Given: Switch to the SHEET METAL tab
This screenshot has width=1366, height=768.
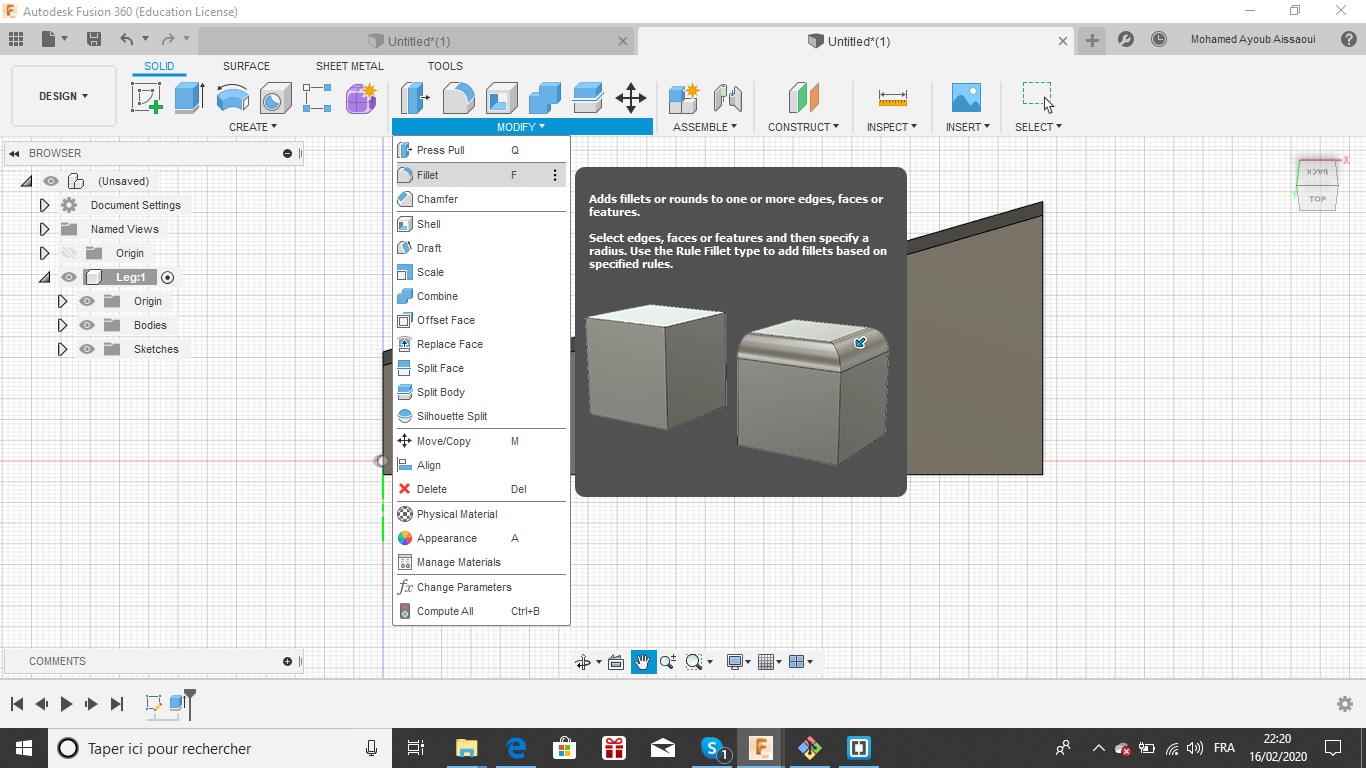Looking at the screenshot, I should [349, 66].
